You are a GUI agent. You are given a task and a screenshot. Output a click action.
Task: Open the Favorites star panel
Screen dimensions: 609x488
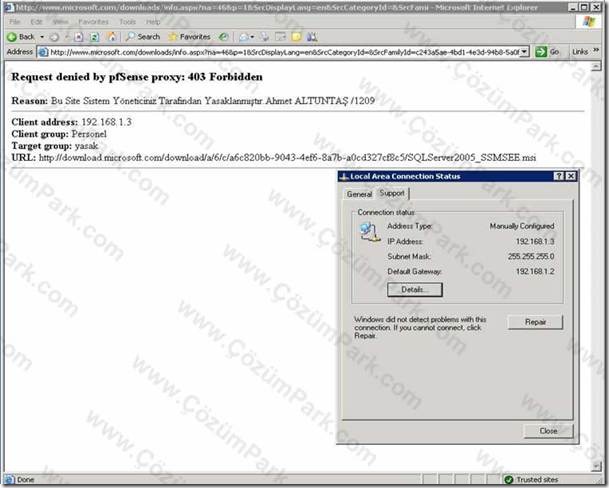(189, 37)
